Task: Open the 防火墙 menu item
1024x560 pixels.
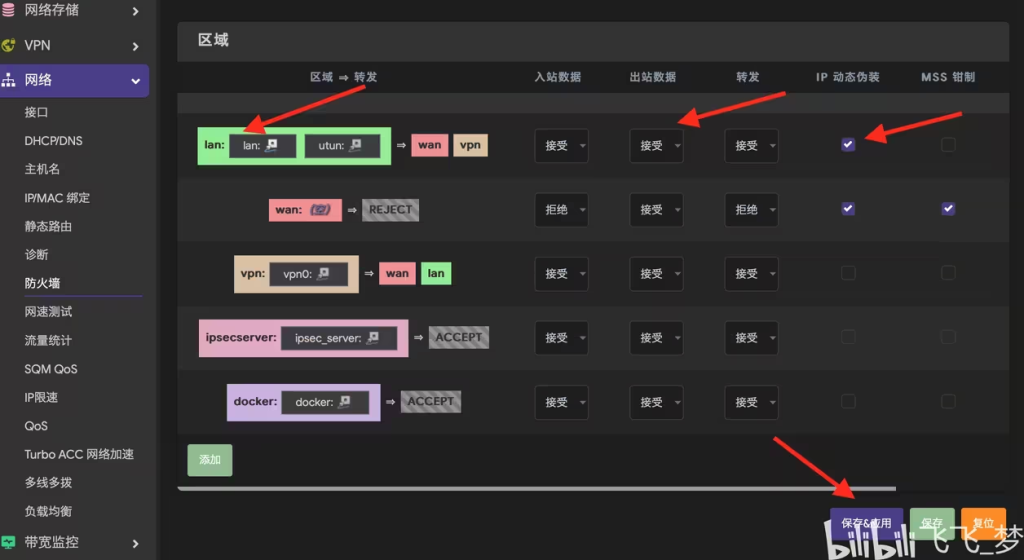Action: pyautogui.click(x=42, y=283)
